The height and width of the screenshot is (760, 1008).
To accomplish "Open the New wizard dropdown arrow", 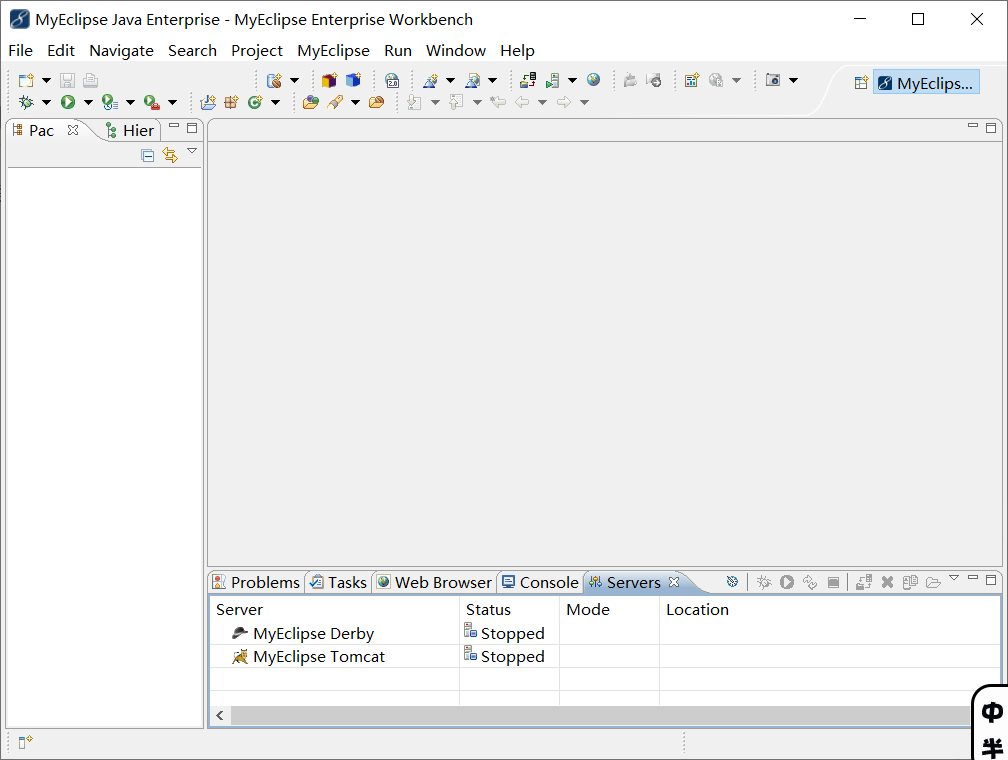I will [x=46, y=80].
